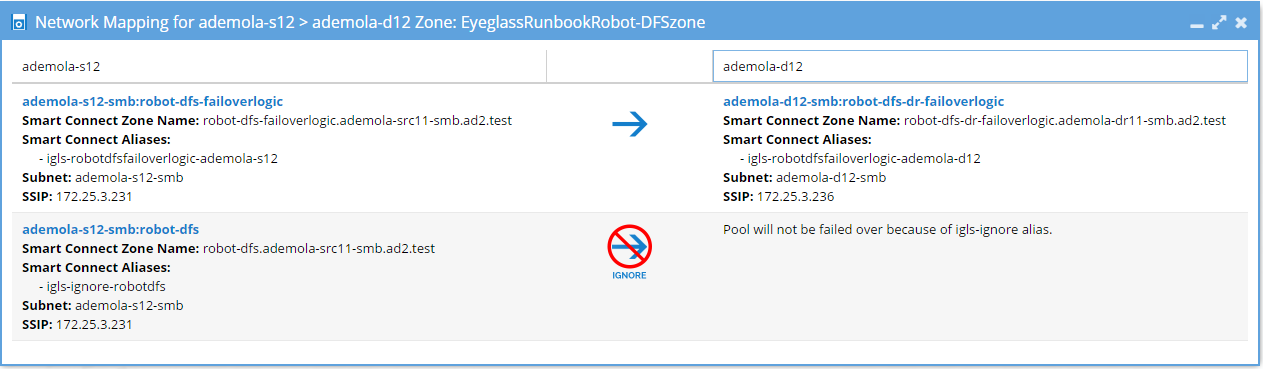Open ademola-s12-smb:robot-dfs pool link
Image resolution: width=1263 pixels, height=369 pixels.
coord(110,229)
